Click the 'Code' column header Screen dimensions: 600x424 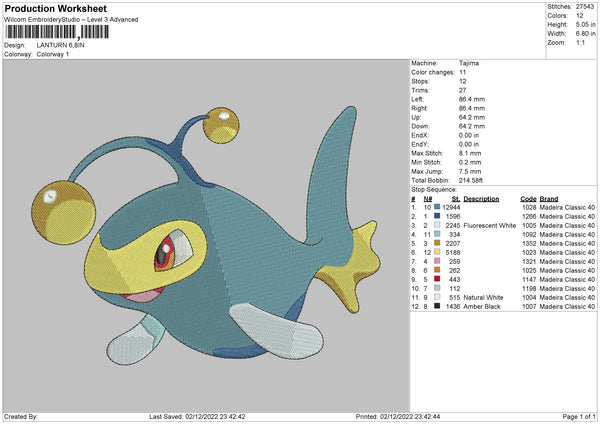pyautogui.click(x=528, y=199)
